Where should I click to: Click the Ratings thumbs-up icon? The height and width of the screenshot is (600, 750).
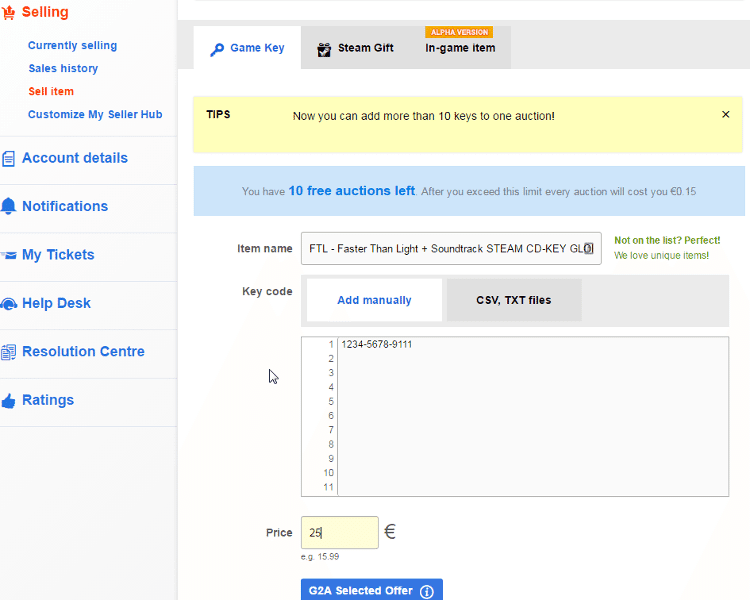coord(8,401)
